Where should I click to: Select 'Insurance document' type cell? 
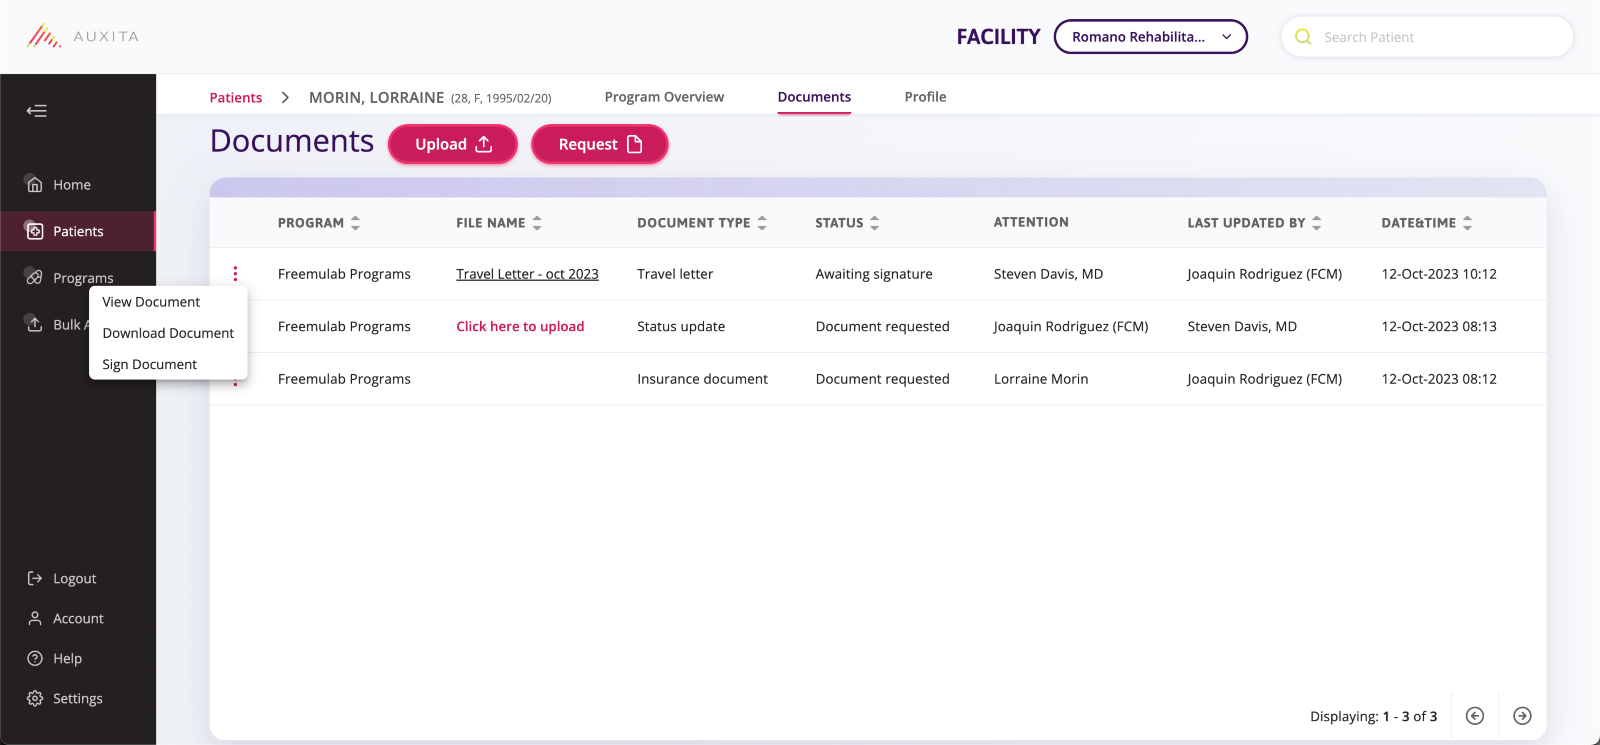(x=702, y=379)
